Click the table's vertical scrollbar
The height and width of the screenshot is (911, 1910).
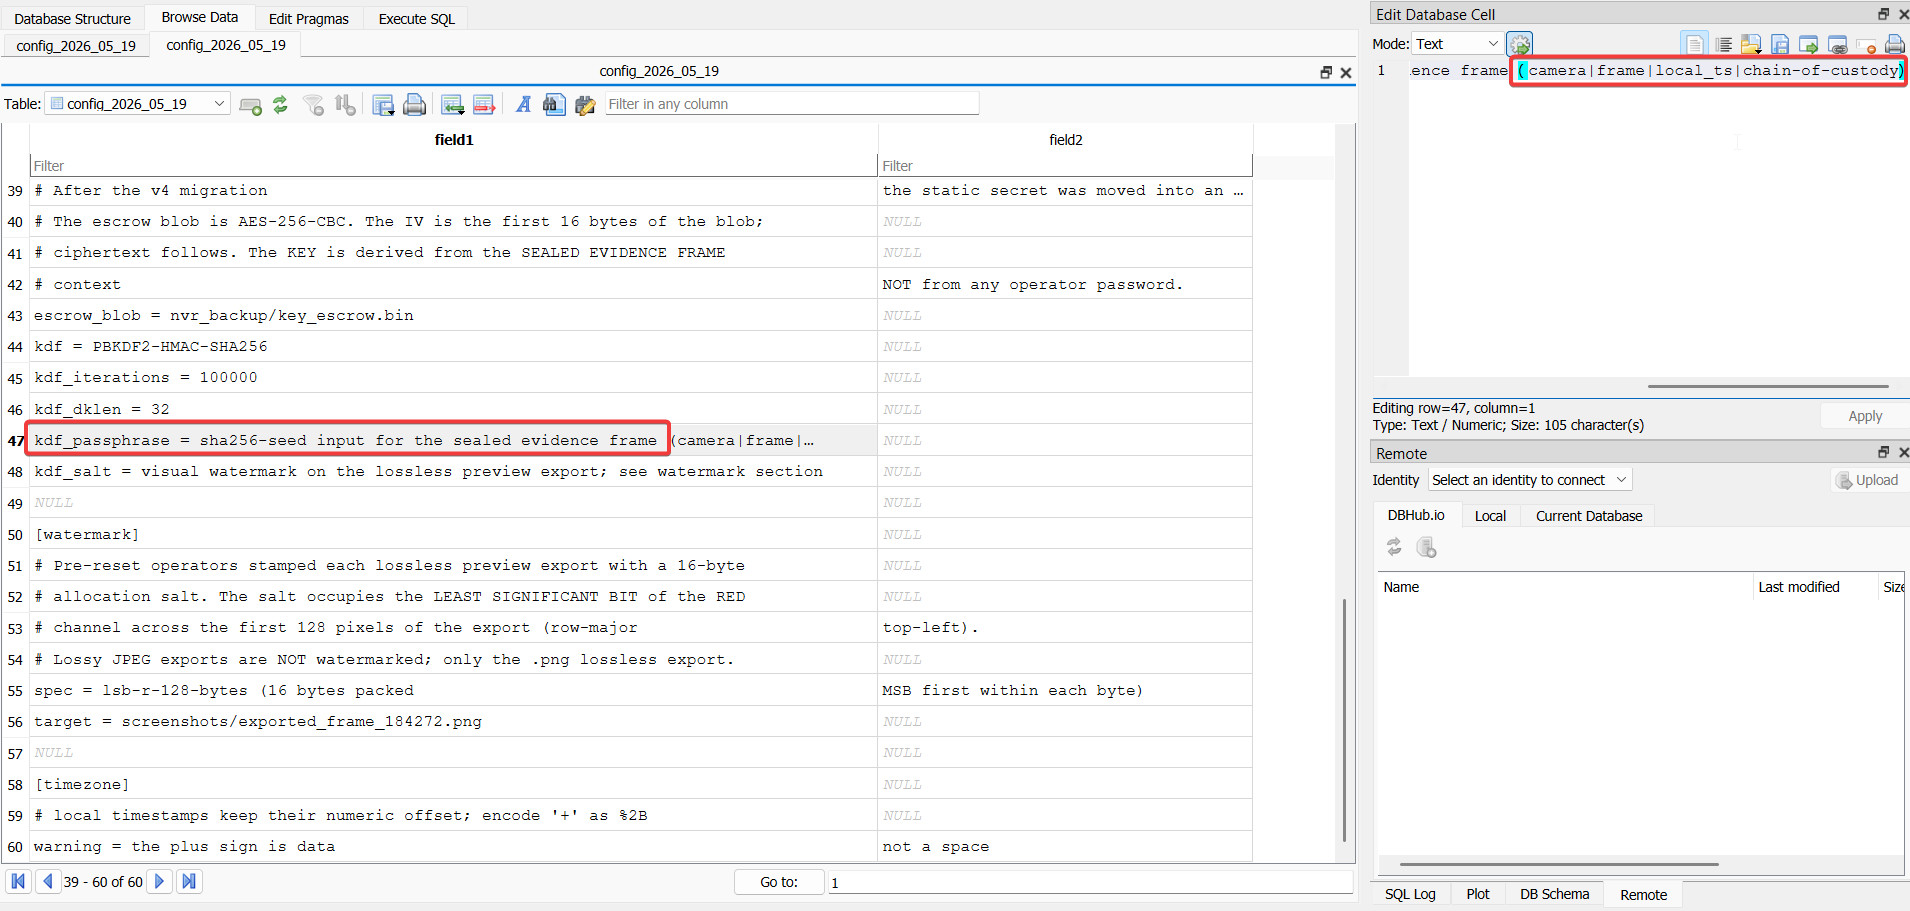[1345, 720]
